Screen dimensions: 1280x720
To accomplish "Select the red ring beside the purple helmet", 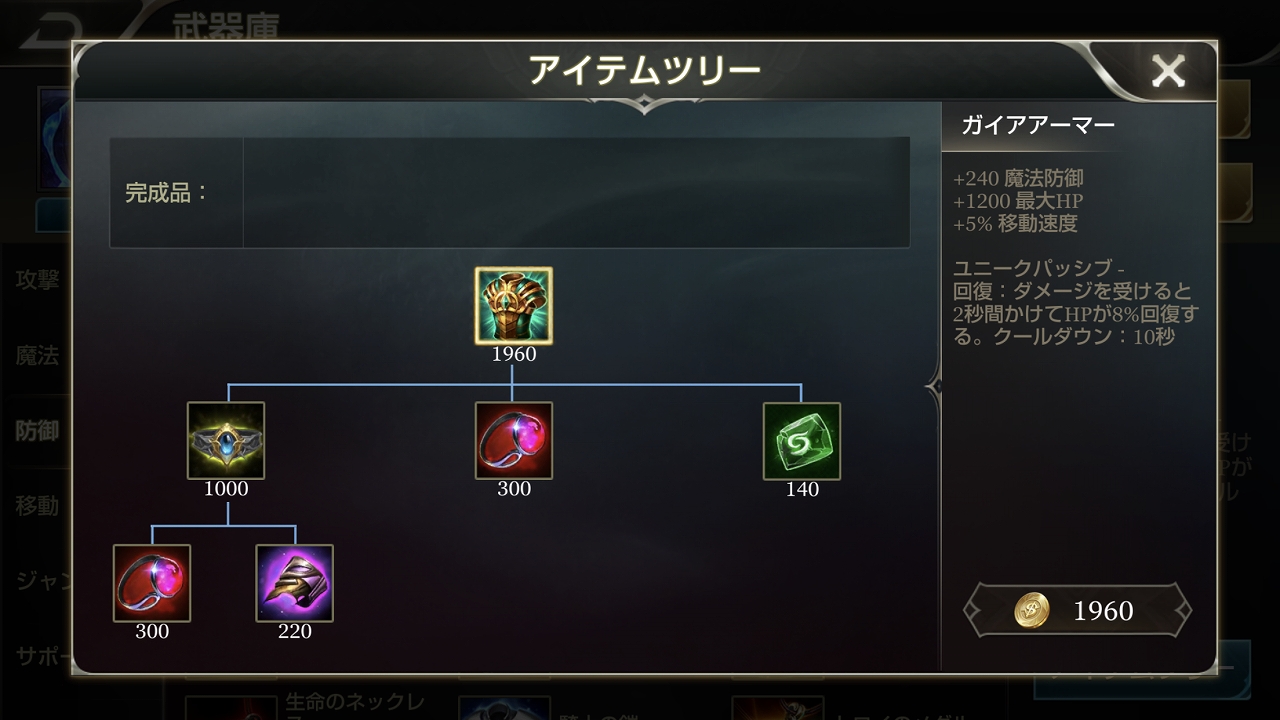I will (152, 583).
